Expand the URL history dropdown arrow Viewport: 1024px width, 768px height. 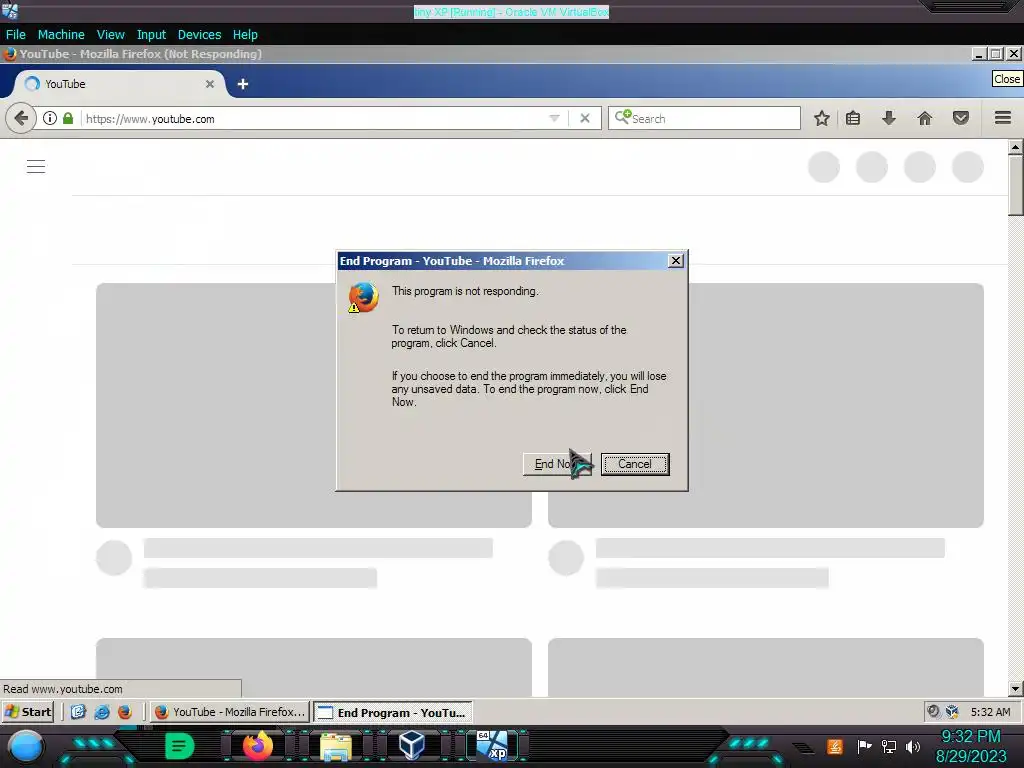554,118
